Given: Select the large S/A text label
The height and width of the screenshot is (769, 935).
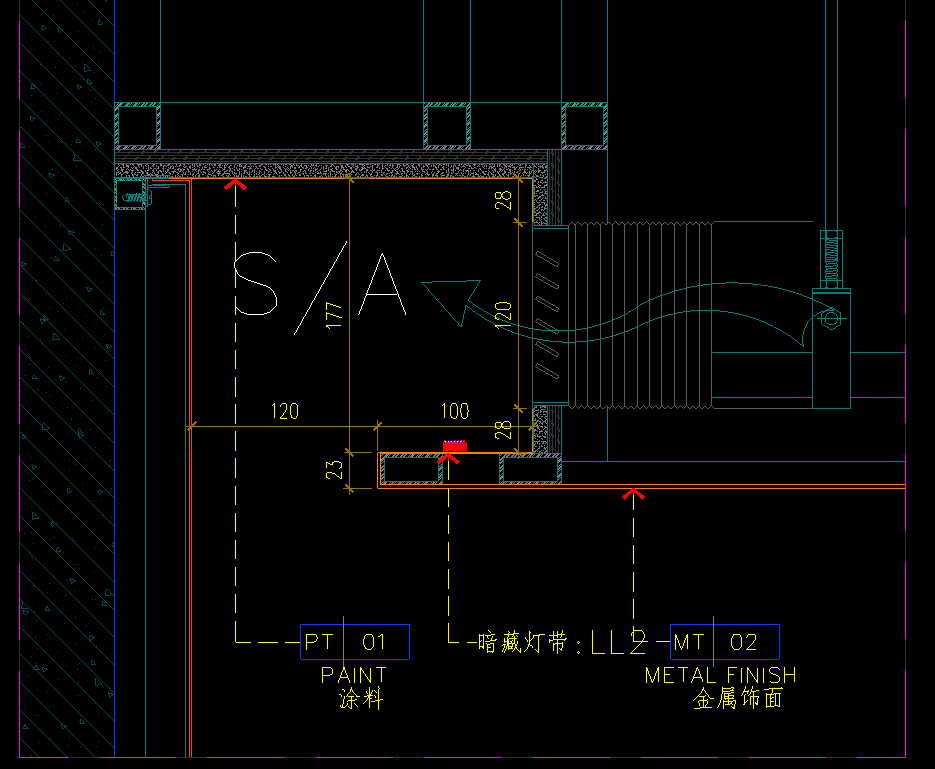Looking at the screenshot, I should coord(319,286).
